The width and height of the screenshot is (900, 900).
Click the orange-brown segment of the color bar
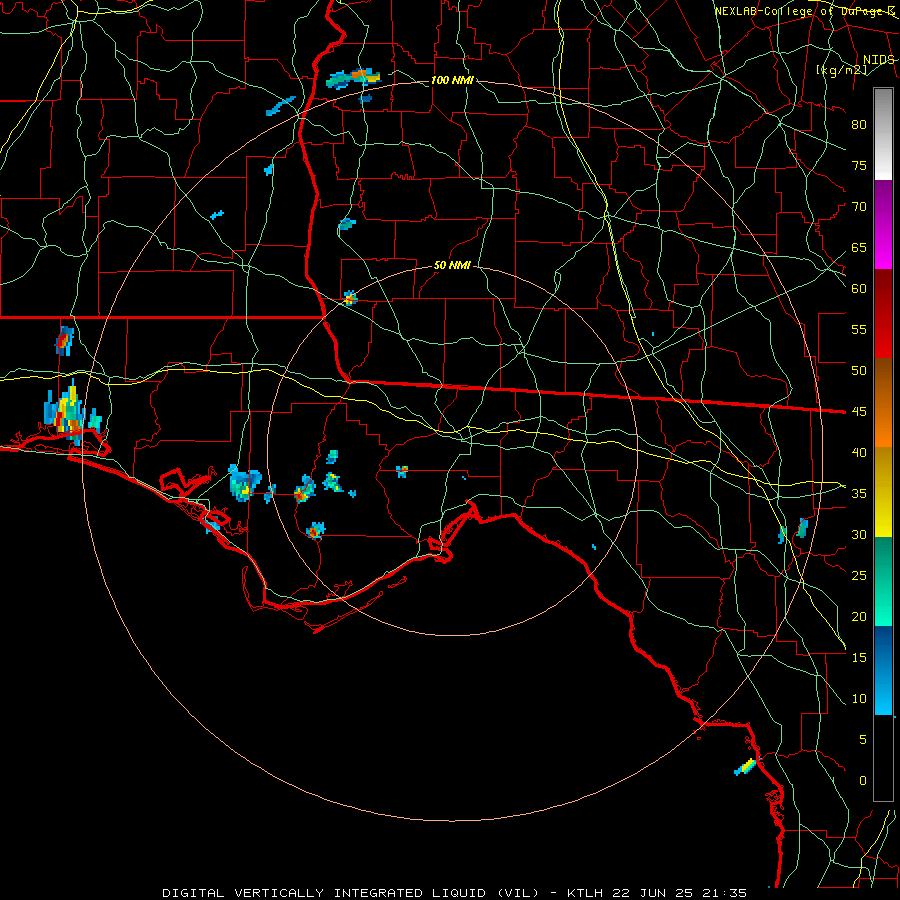click(883, 402)
